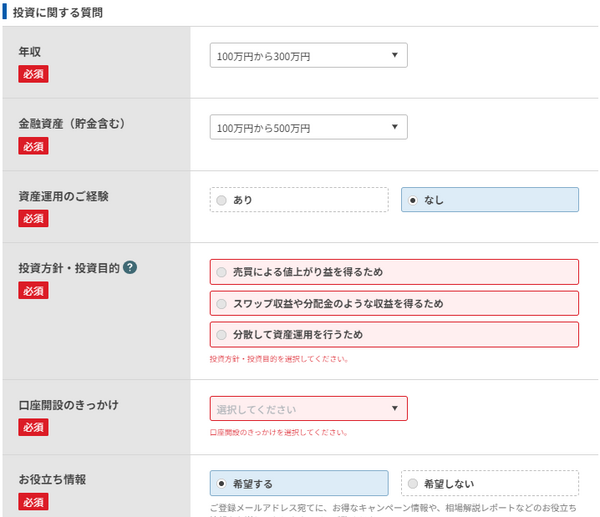Click the help icon beside 投資方針・投資目的

[130, 268]
